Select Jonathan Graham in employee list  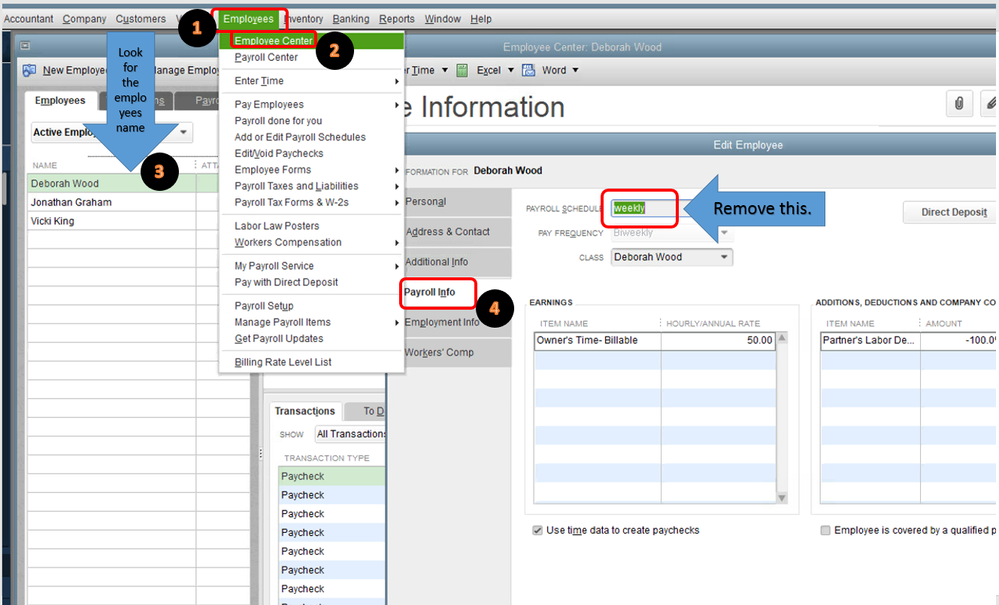111,203
